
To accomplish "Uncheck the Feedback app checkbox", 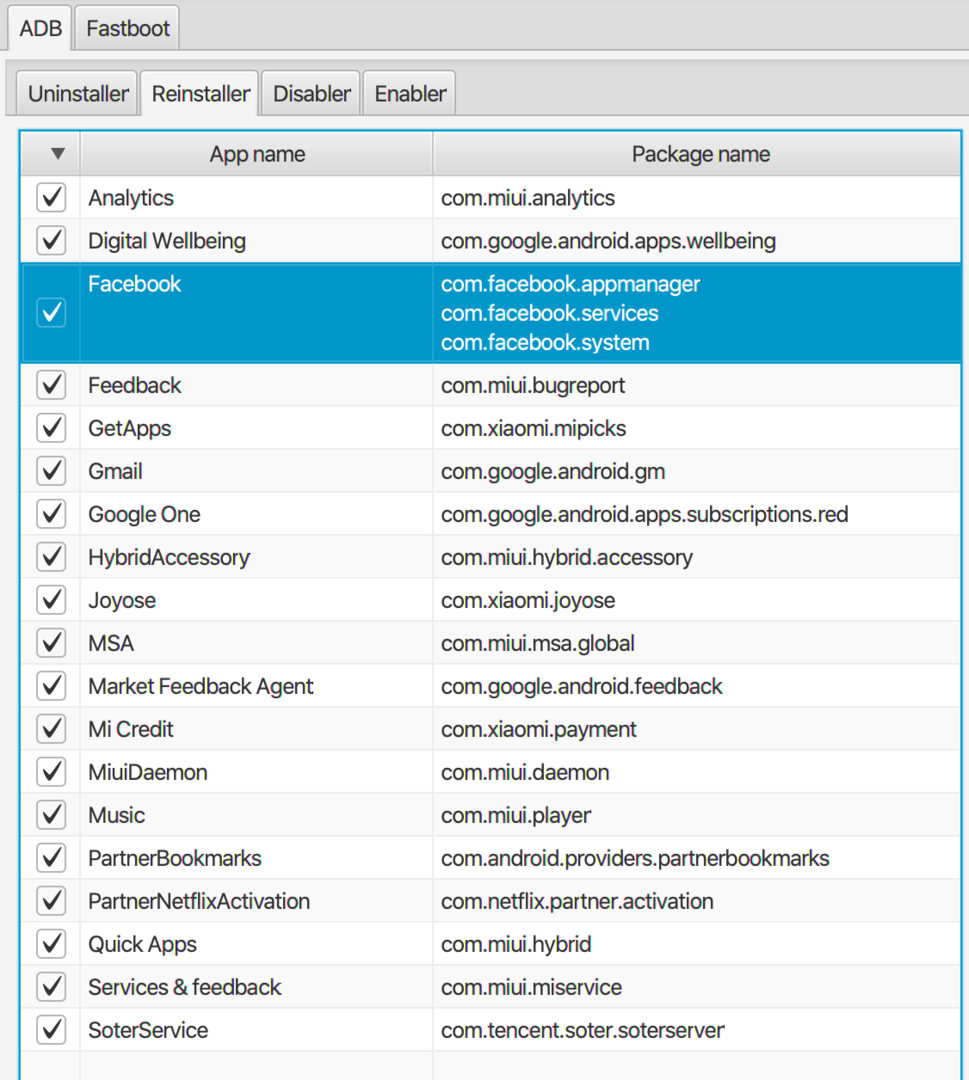I will point(51,385).
